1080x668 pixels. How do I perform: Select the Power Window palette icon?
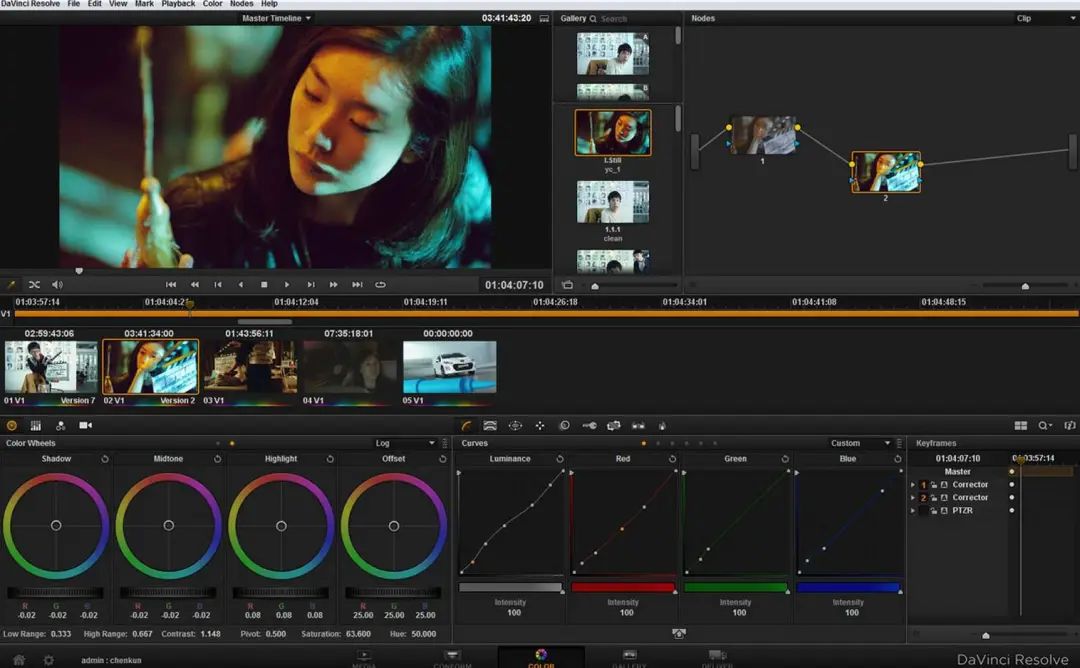(x=515, y=425)
